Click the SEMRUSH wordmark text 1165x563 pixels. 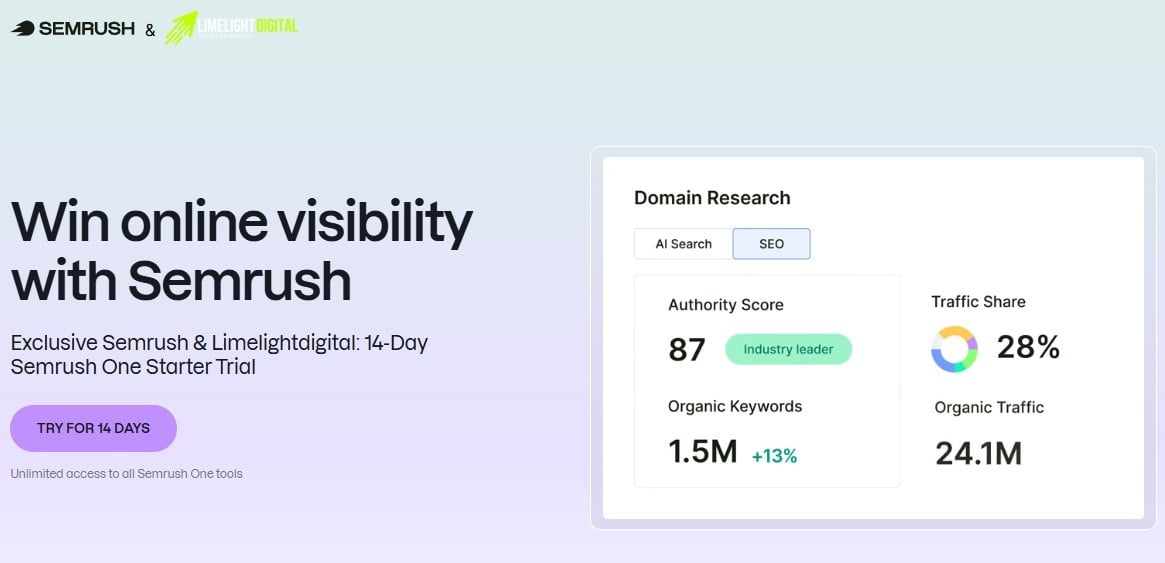[87, 29]
